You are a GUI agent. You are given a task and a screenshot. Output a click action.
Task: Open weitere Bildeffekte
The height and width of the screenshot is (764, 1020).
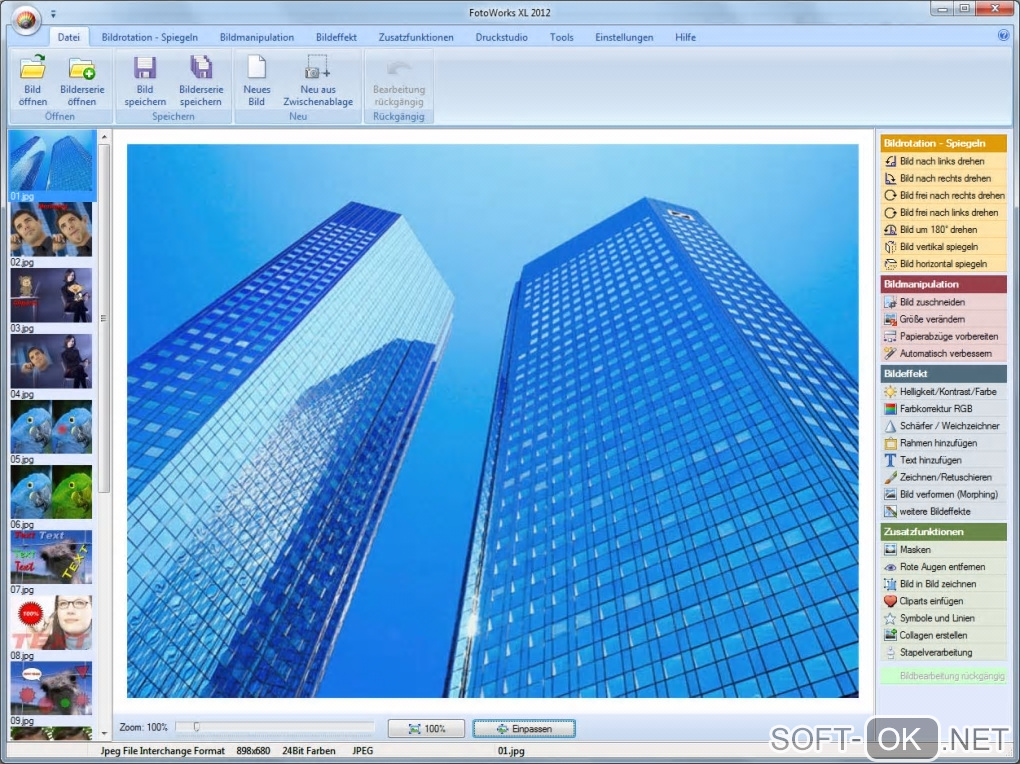pos(943,512)
